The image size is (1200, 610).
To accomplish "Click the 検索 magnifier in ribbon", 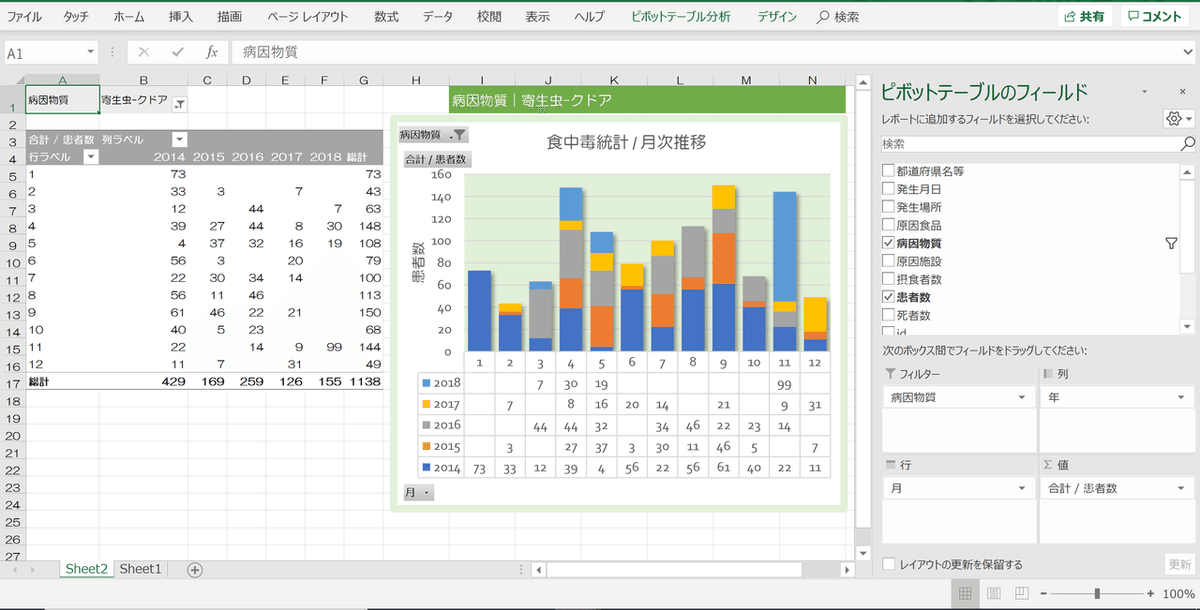I will (838, 17).
